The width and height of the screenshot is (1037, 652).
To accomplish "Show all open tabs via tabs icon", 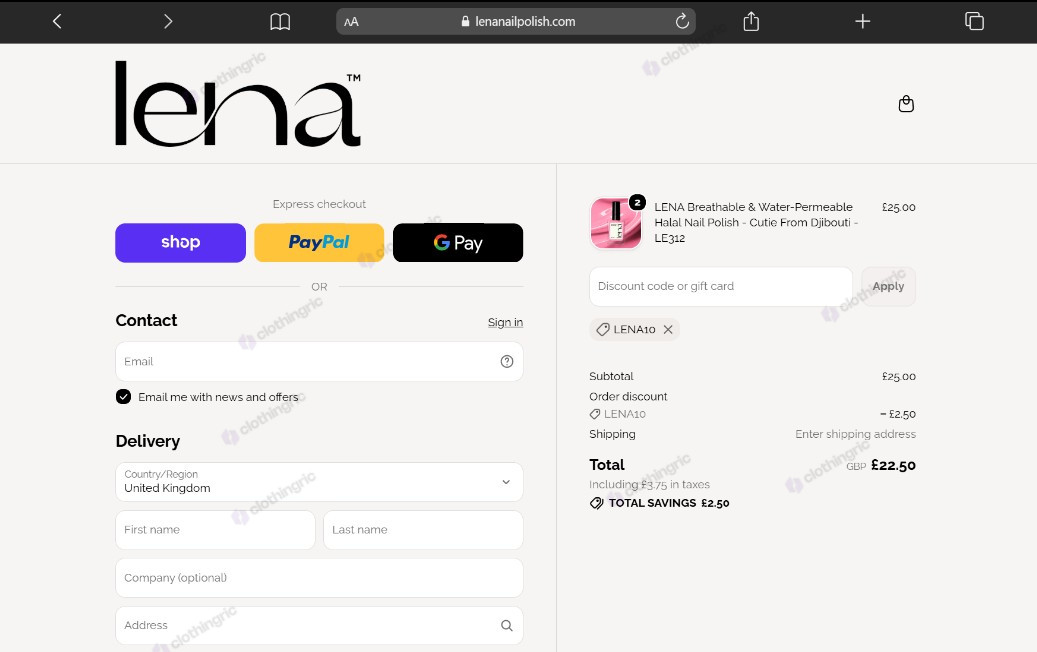I will [x=974, y=21].
